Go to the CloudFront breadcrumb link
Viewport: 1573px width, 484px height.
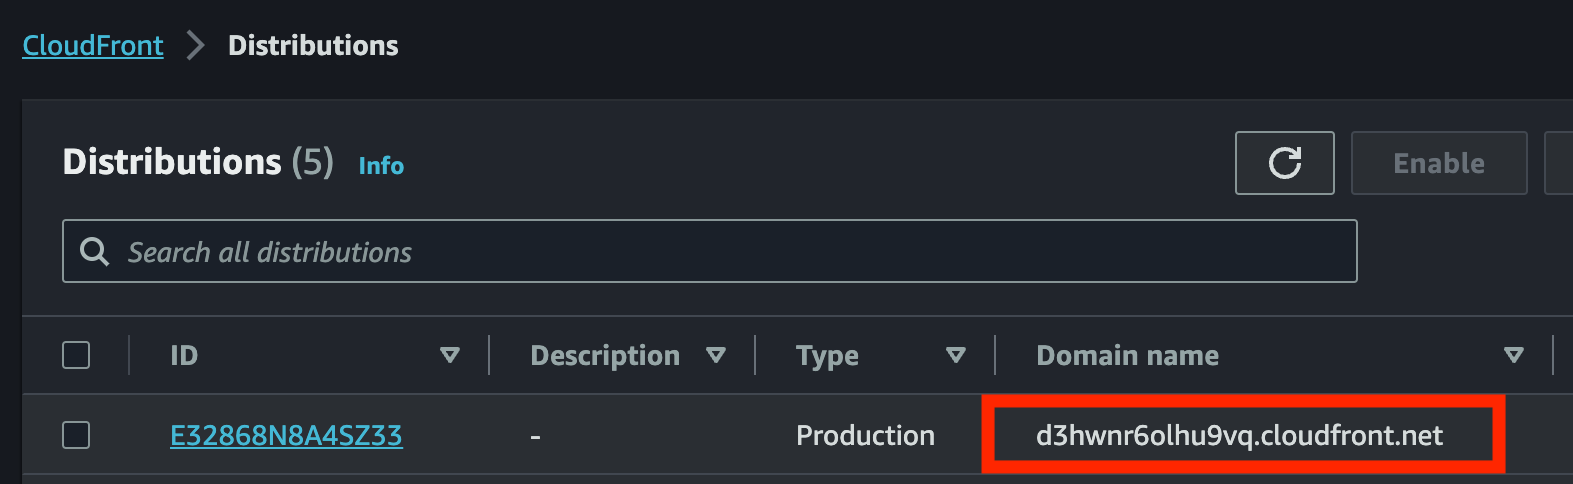click(x=93, y=46)
